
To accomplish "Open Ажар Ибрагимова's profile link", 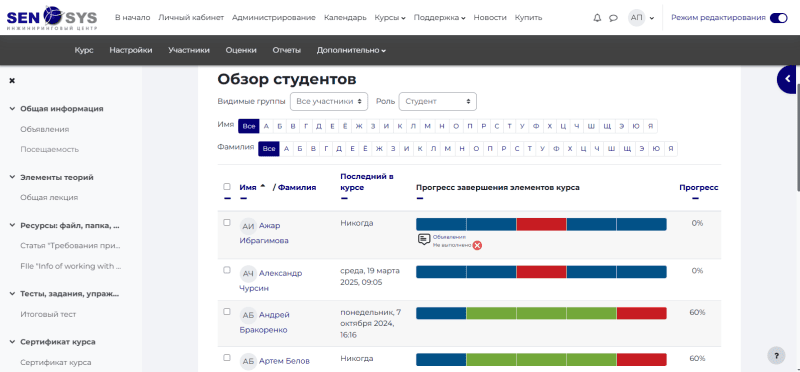I will [x=264, y=233].
